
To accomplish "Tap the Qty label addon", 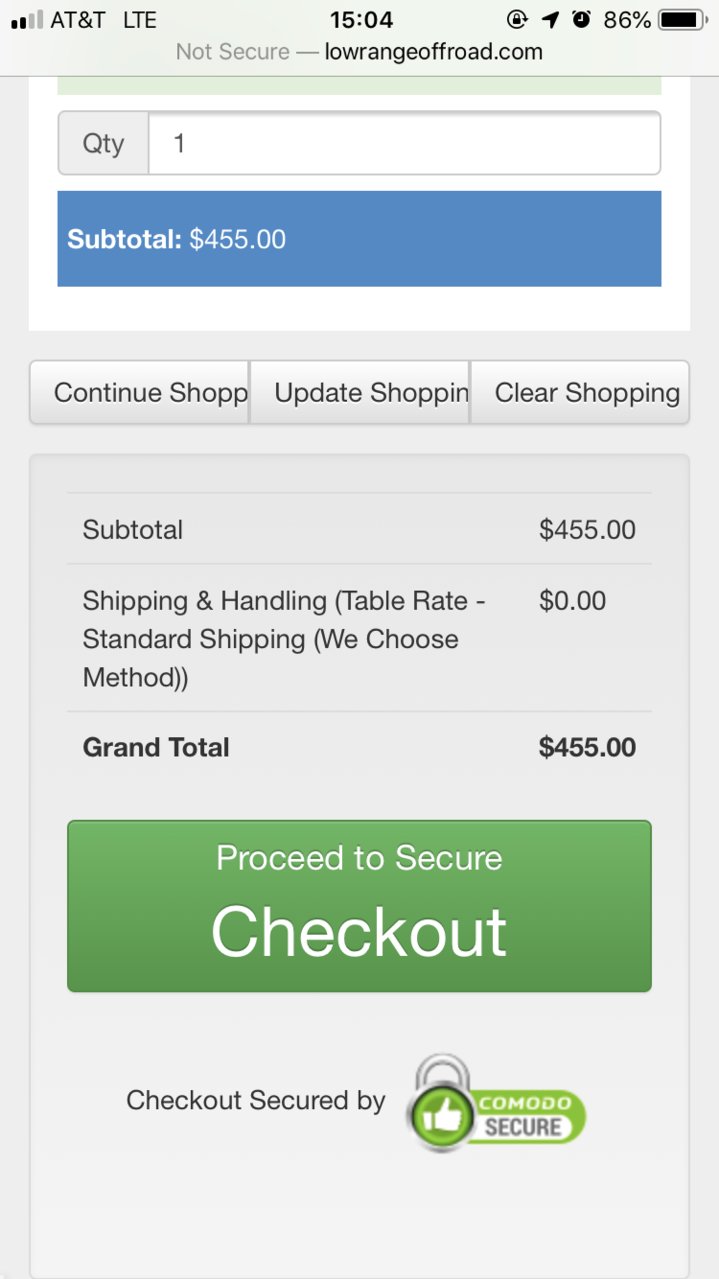I will pos(103,143).
